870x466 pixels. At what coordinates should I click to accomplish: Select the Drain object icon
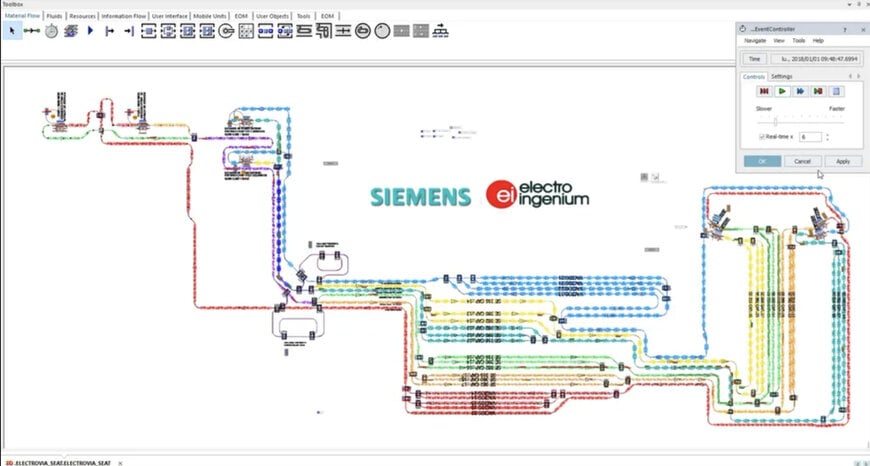[x=129, y=31]
